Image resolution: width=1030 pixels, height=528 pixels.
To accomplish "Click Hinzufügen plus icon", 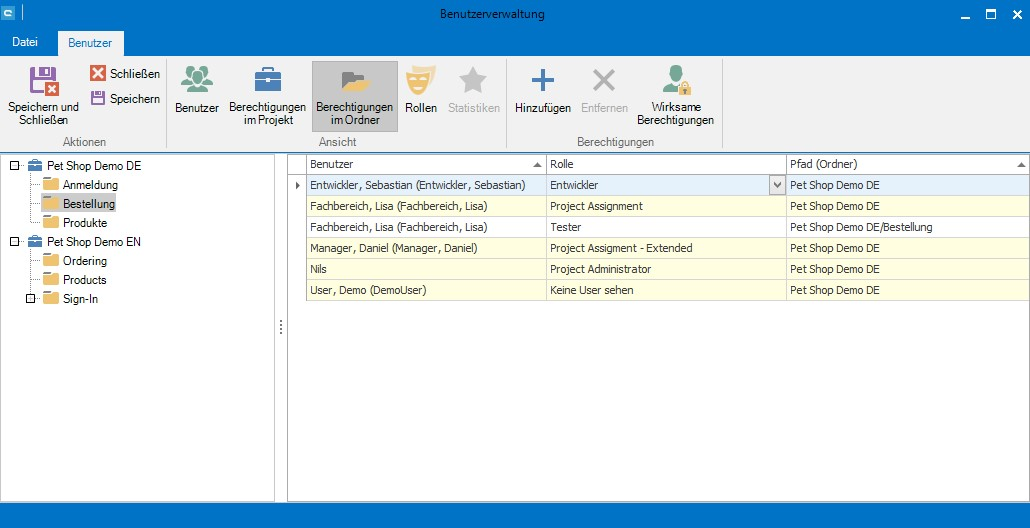I will (542, 80).
